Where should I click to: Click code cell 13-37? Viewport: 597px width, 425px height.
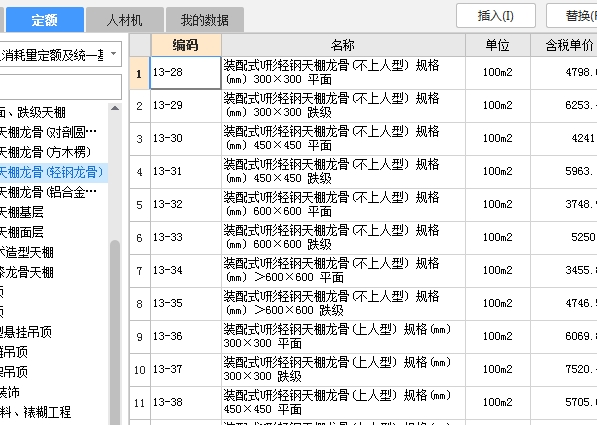186,370
